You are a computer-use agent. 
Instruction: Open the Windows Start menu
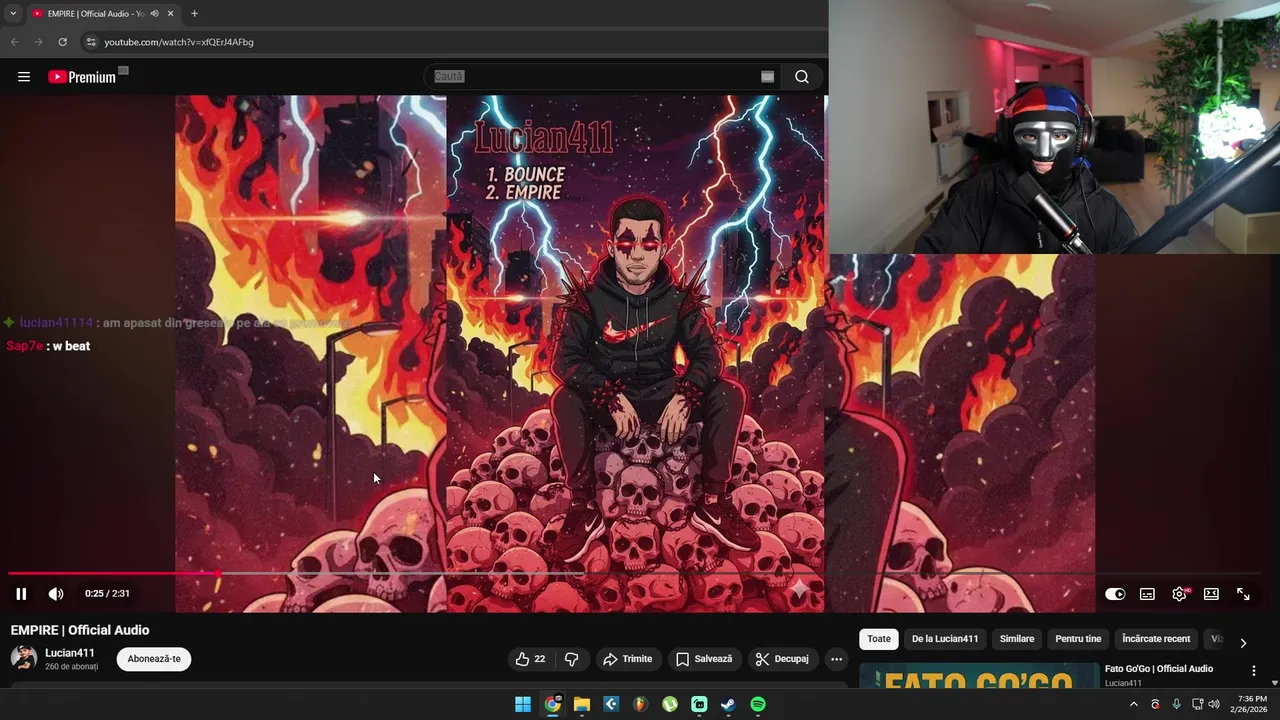pyautogui.click(x=523, y=705)
